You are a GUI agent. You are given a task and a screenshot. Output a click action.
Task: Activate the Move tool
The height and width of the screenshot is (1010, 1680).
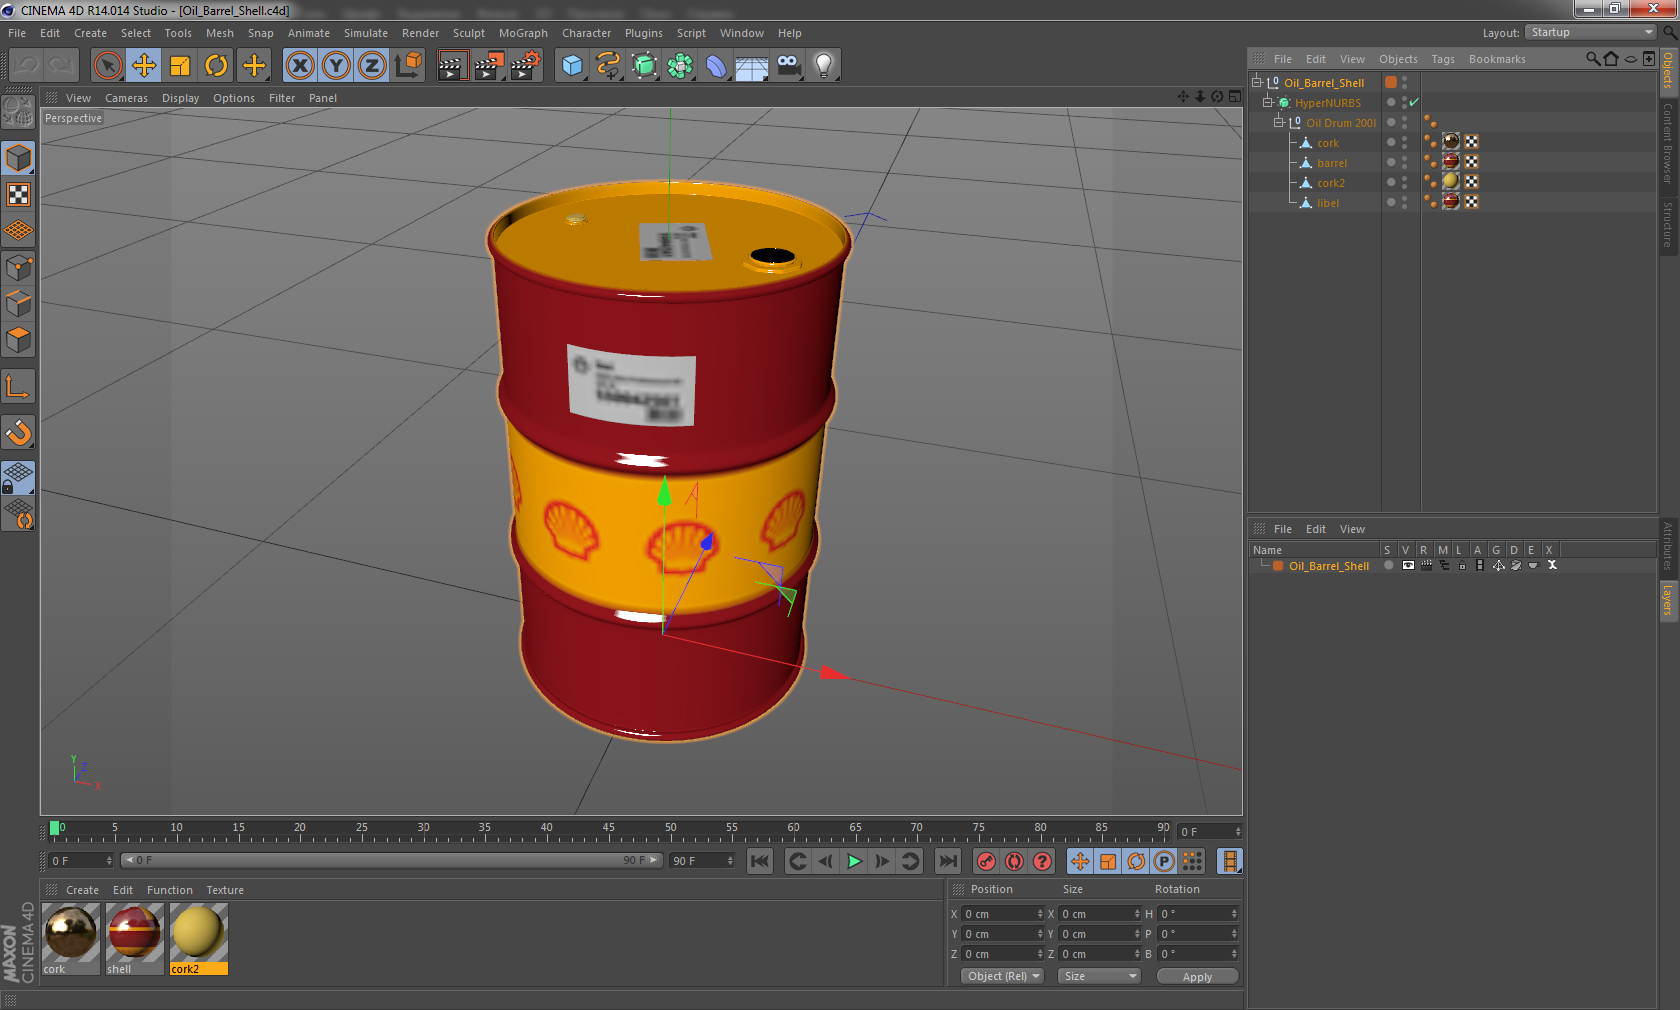(144, 66)
